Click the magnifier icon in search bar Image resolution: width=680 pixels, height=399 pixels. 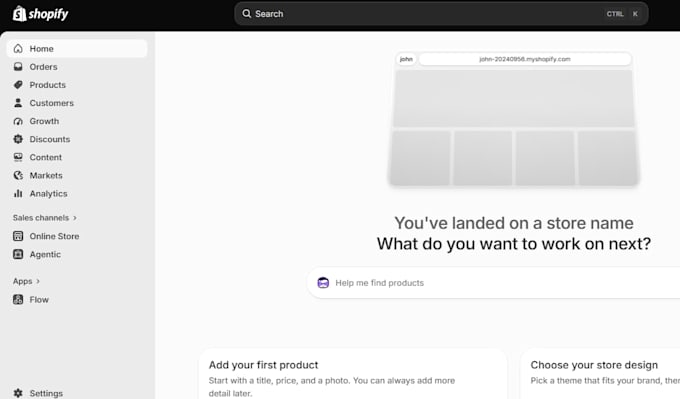[x=247, y=14]
